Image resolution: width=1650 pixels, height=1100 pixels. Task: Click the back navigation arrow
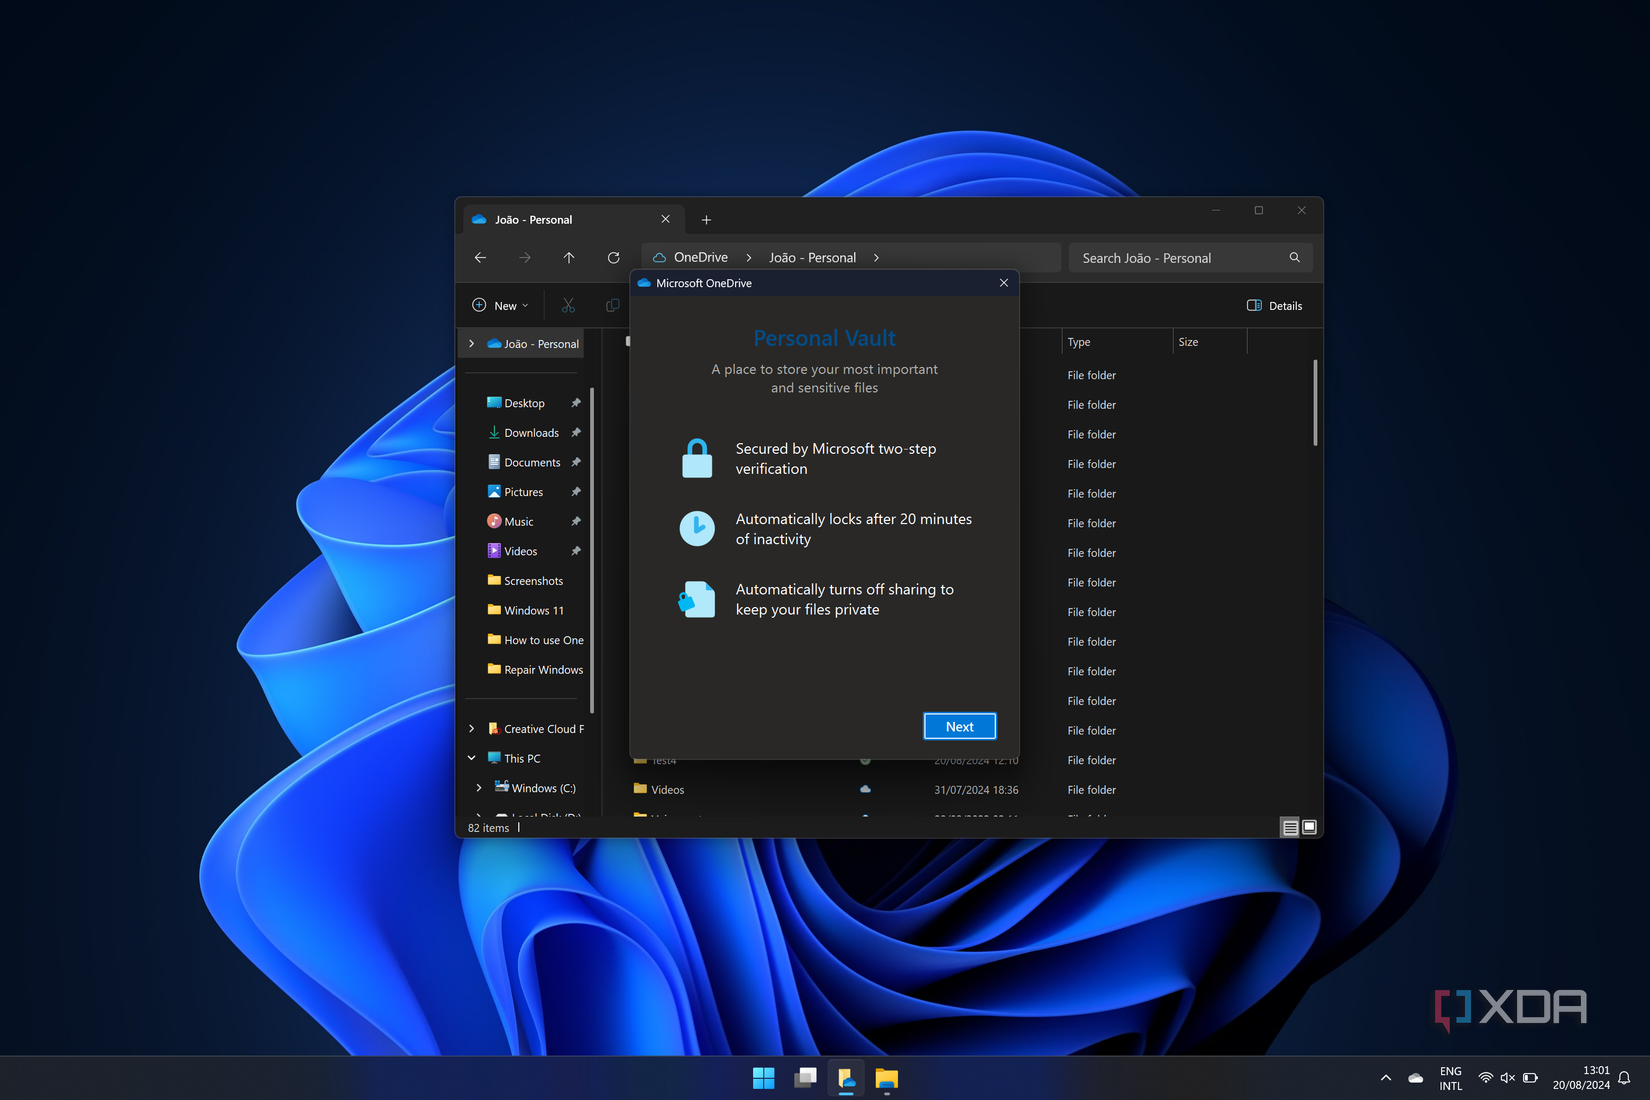tap(480, 257)
